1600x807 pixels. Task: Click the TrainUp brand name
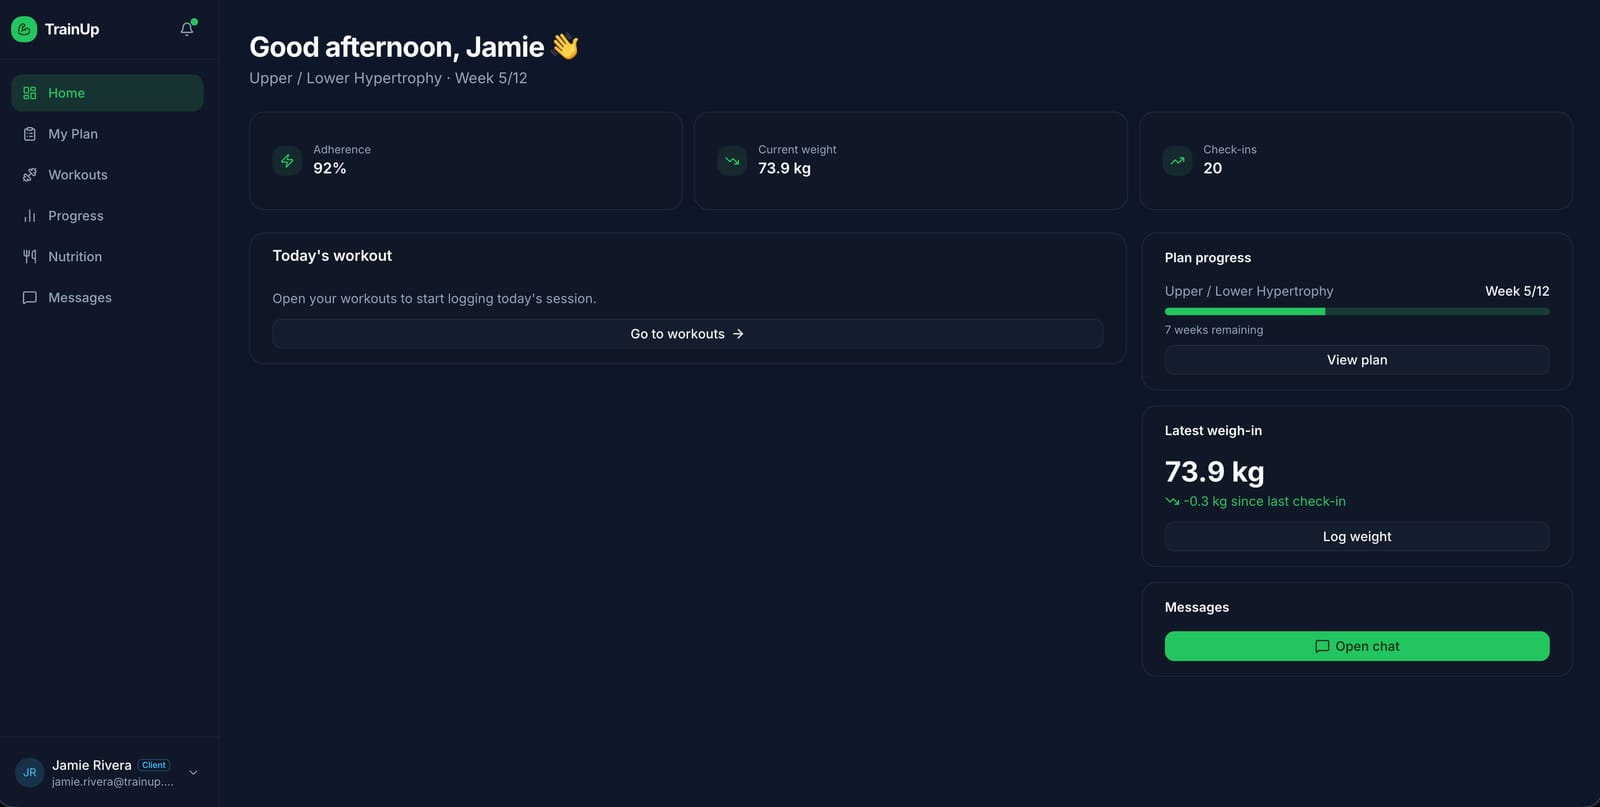point(72,29)
